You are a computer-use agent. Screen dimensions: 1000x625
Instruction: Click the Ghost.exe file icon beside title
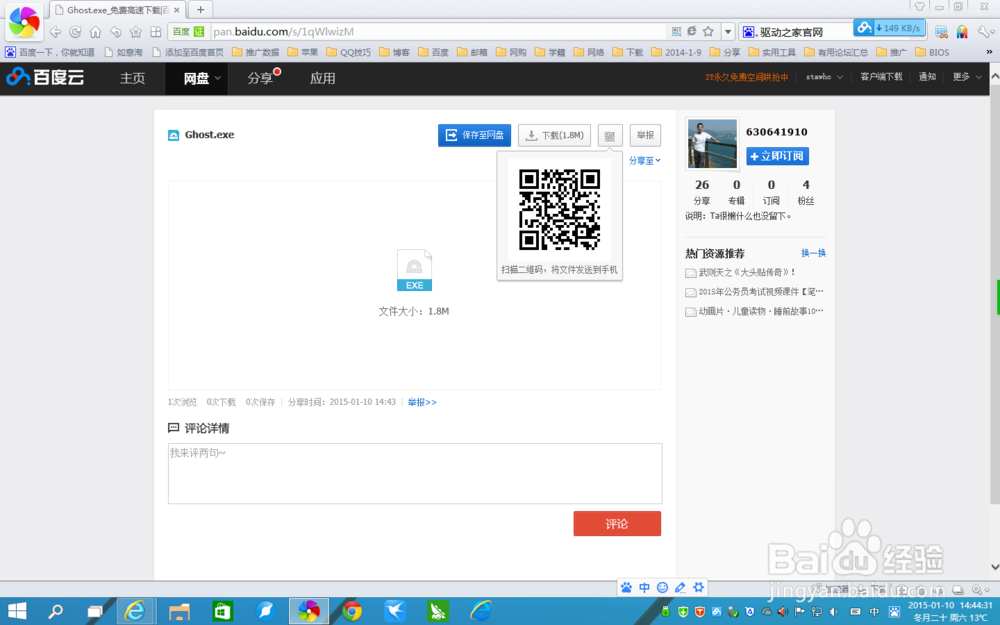pos(173,135)
